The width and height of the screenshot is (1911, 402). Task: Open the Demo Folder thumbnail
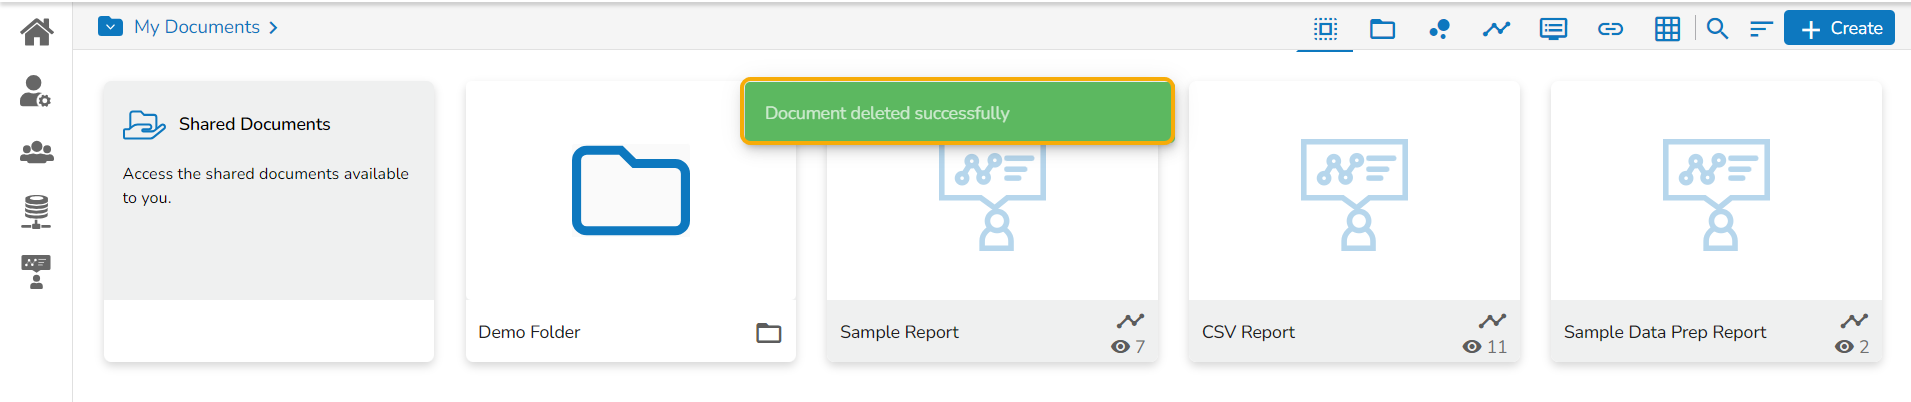pos(630,191)
